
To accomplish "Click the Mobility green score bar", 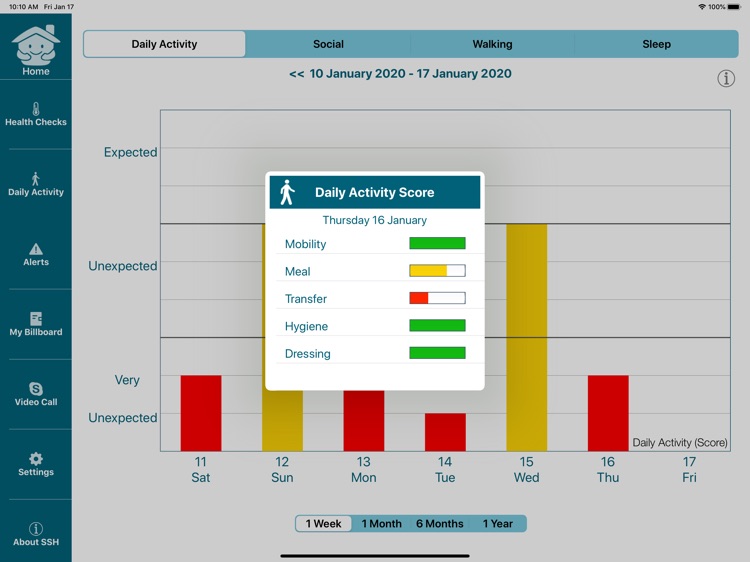I will (437, 243).
